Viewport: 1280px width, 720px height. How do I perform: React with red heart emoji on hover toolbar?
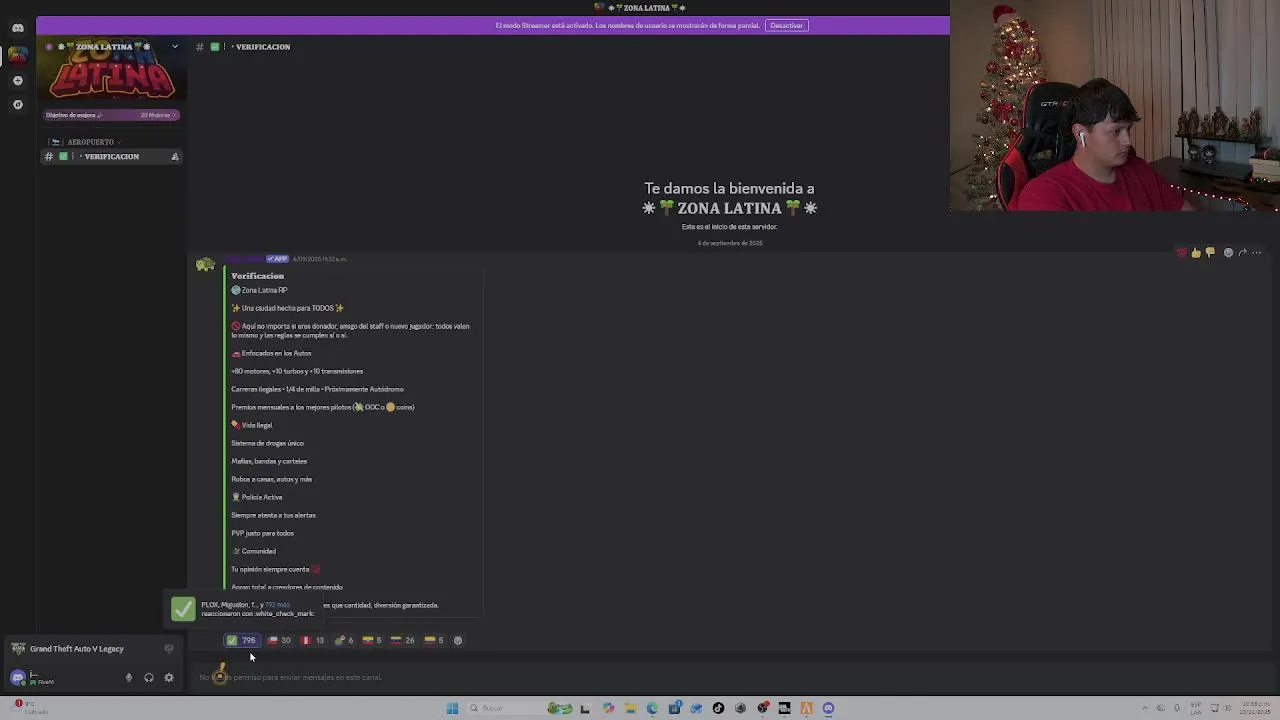(x=1182, y=252)
